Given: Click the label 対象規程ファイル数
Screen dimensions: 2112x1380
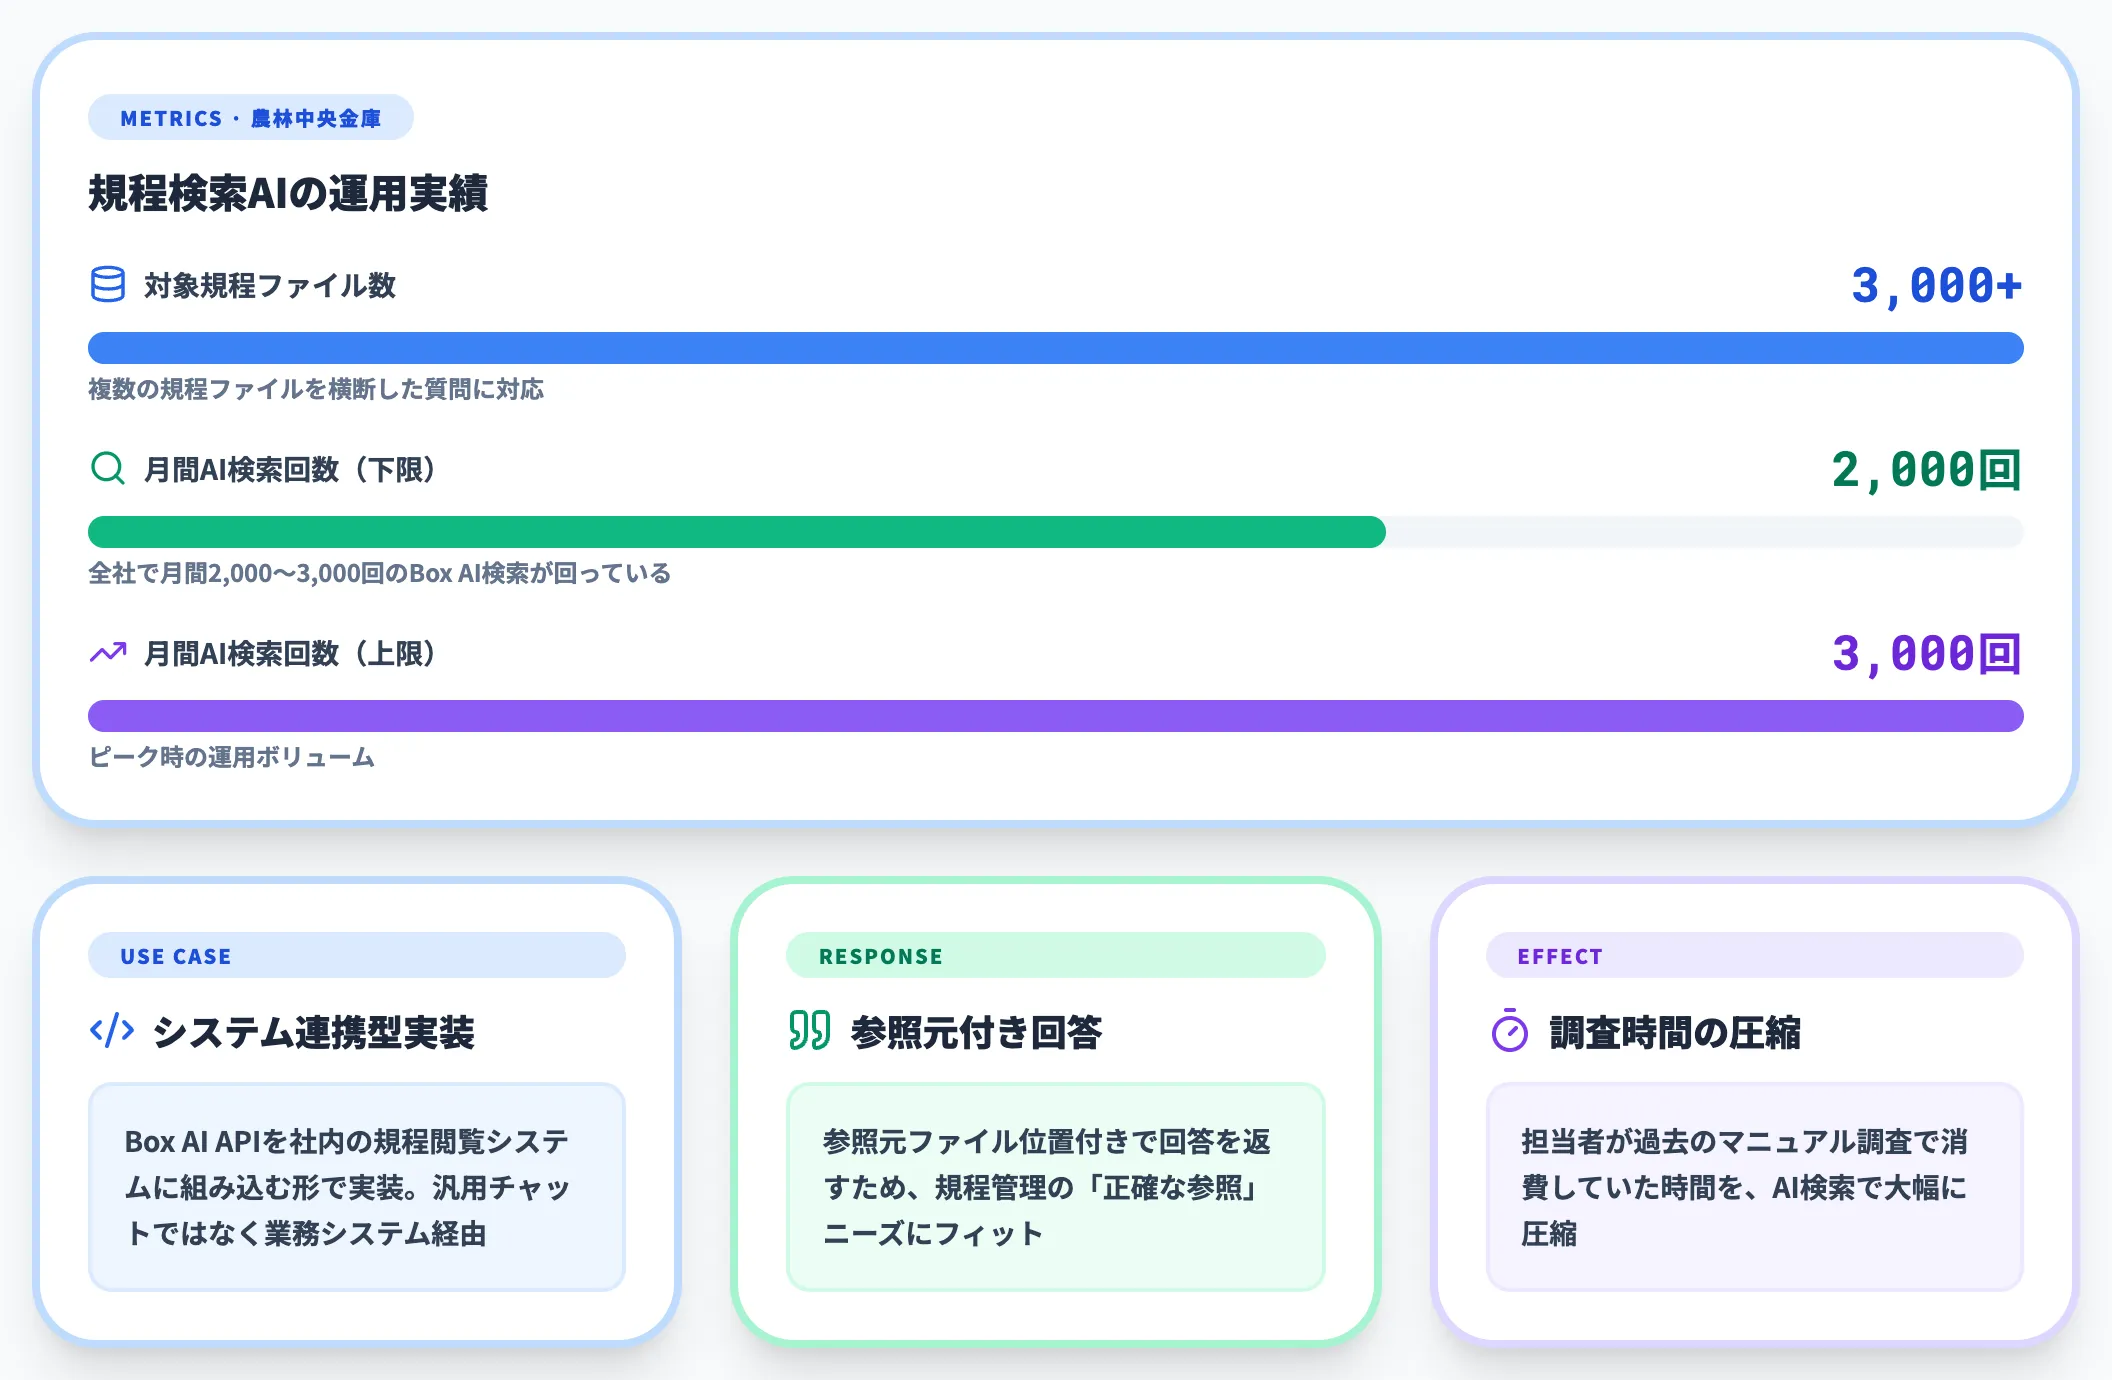Looking at the screenshot, I should (270, 285).
